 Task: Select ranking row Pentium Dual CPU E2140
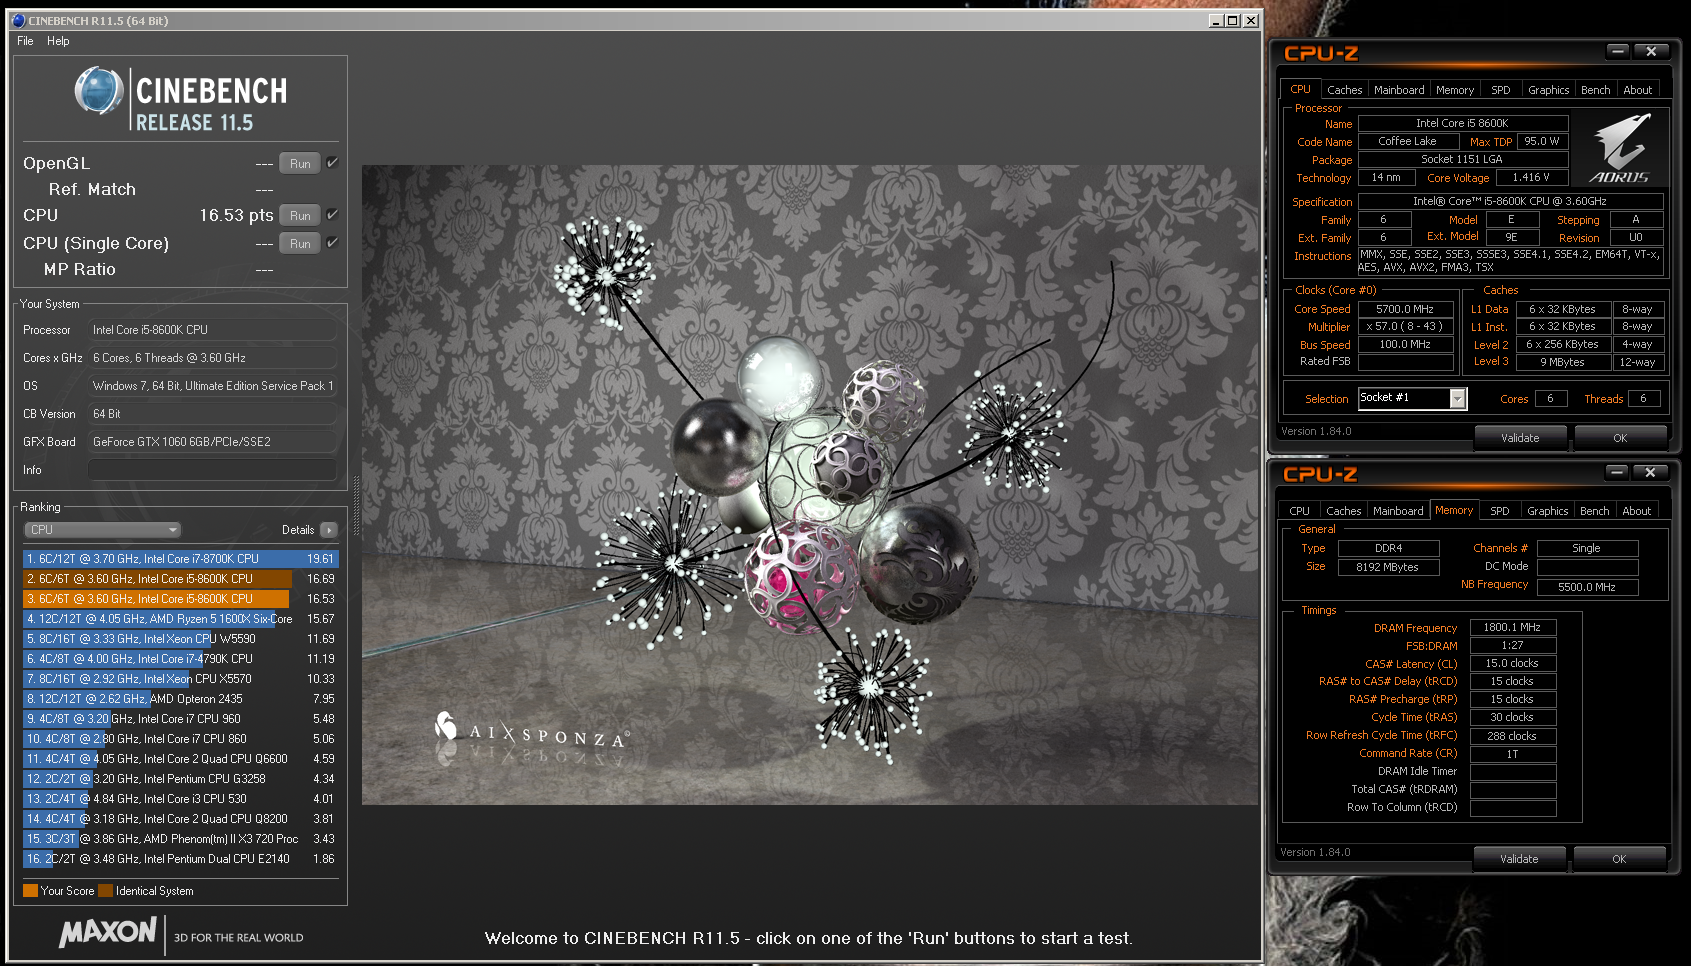[x=181, y=859]
